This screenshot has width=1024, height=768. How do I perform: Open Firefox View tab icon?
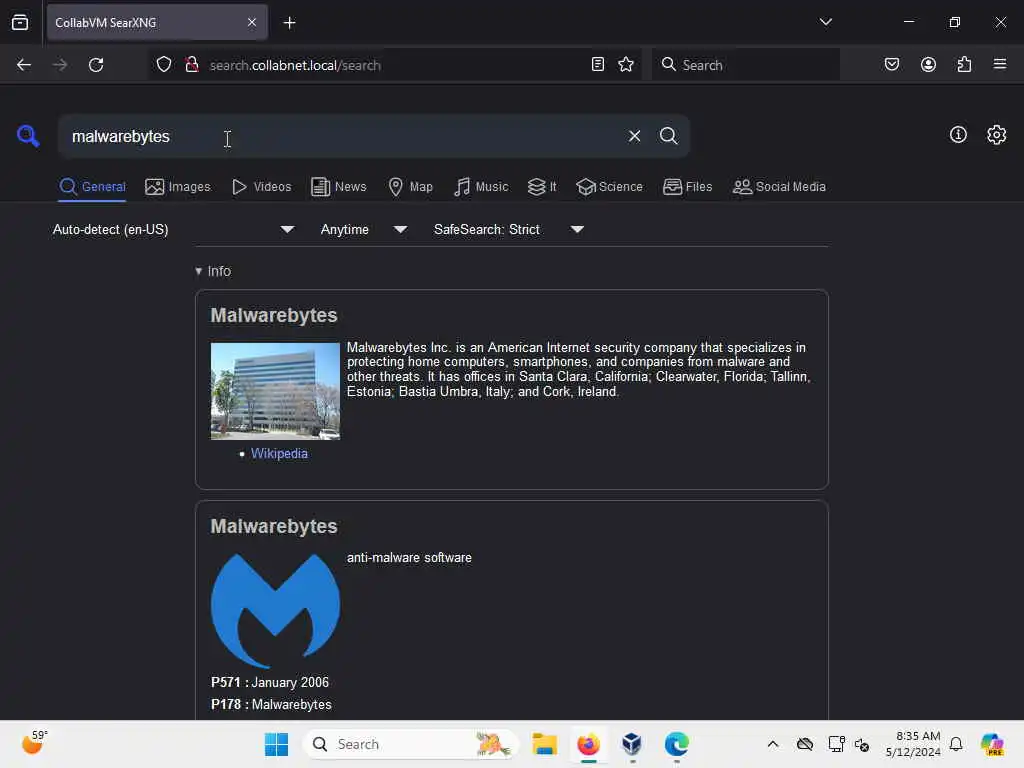(x=20, y=23)
